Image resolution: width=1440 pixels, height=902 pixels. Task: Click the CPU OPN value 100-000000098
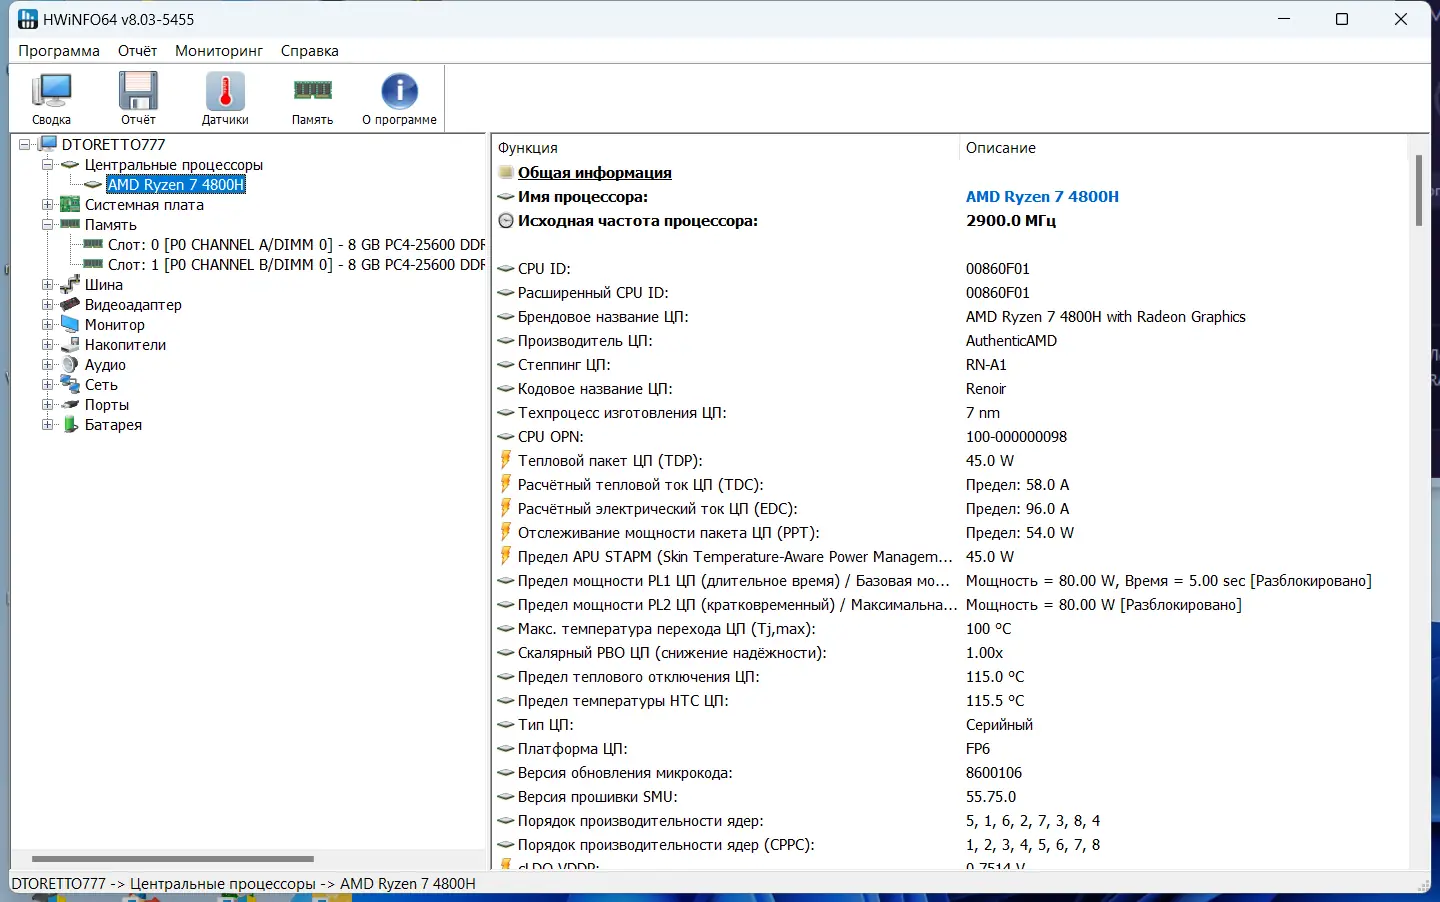1016,436
